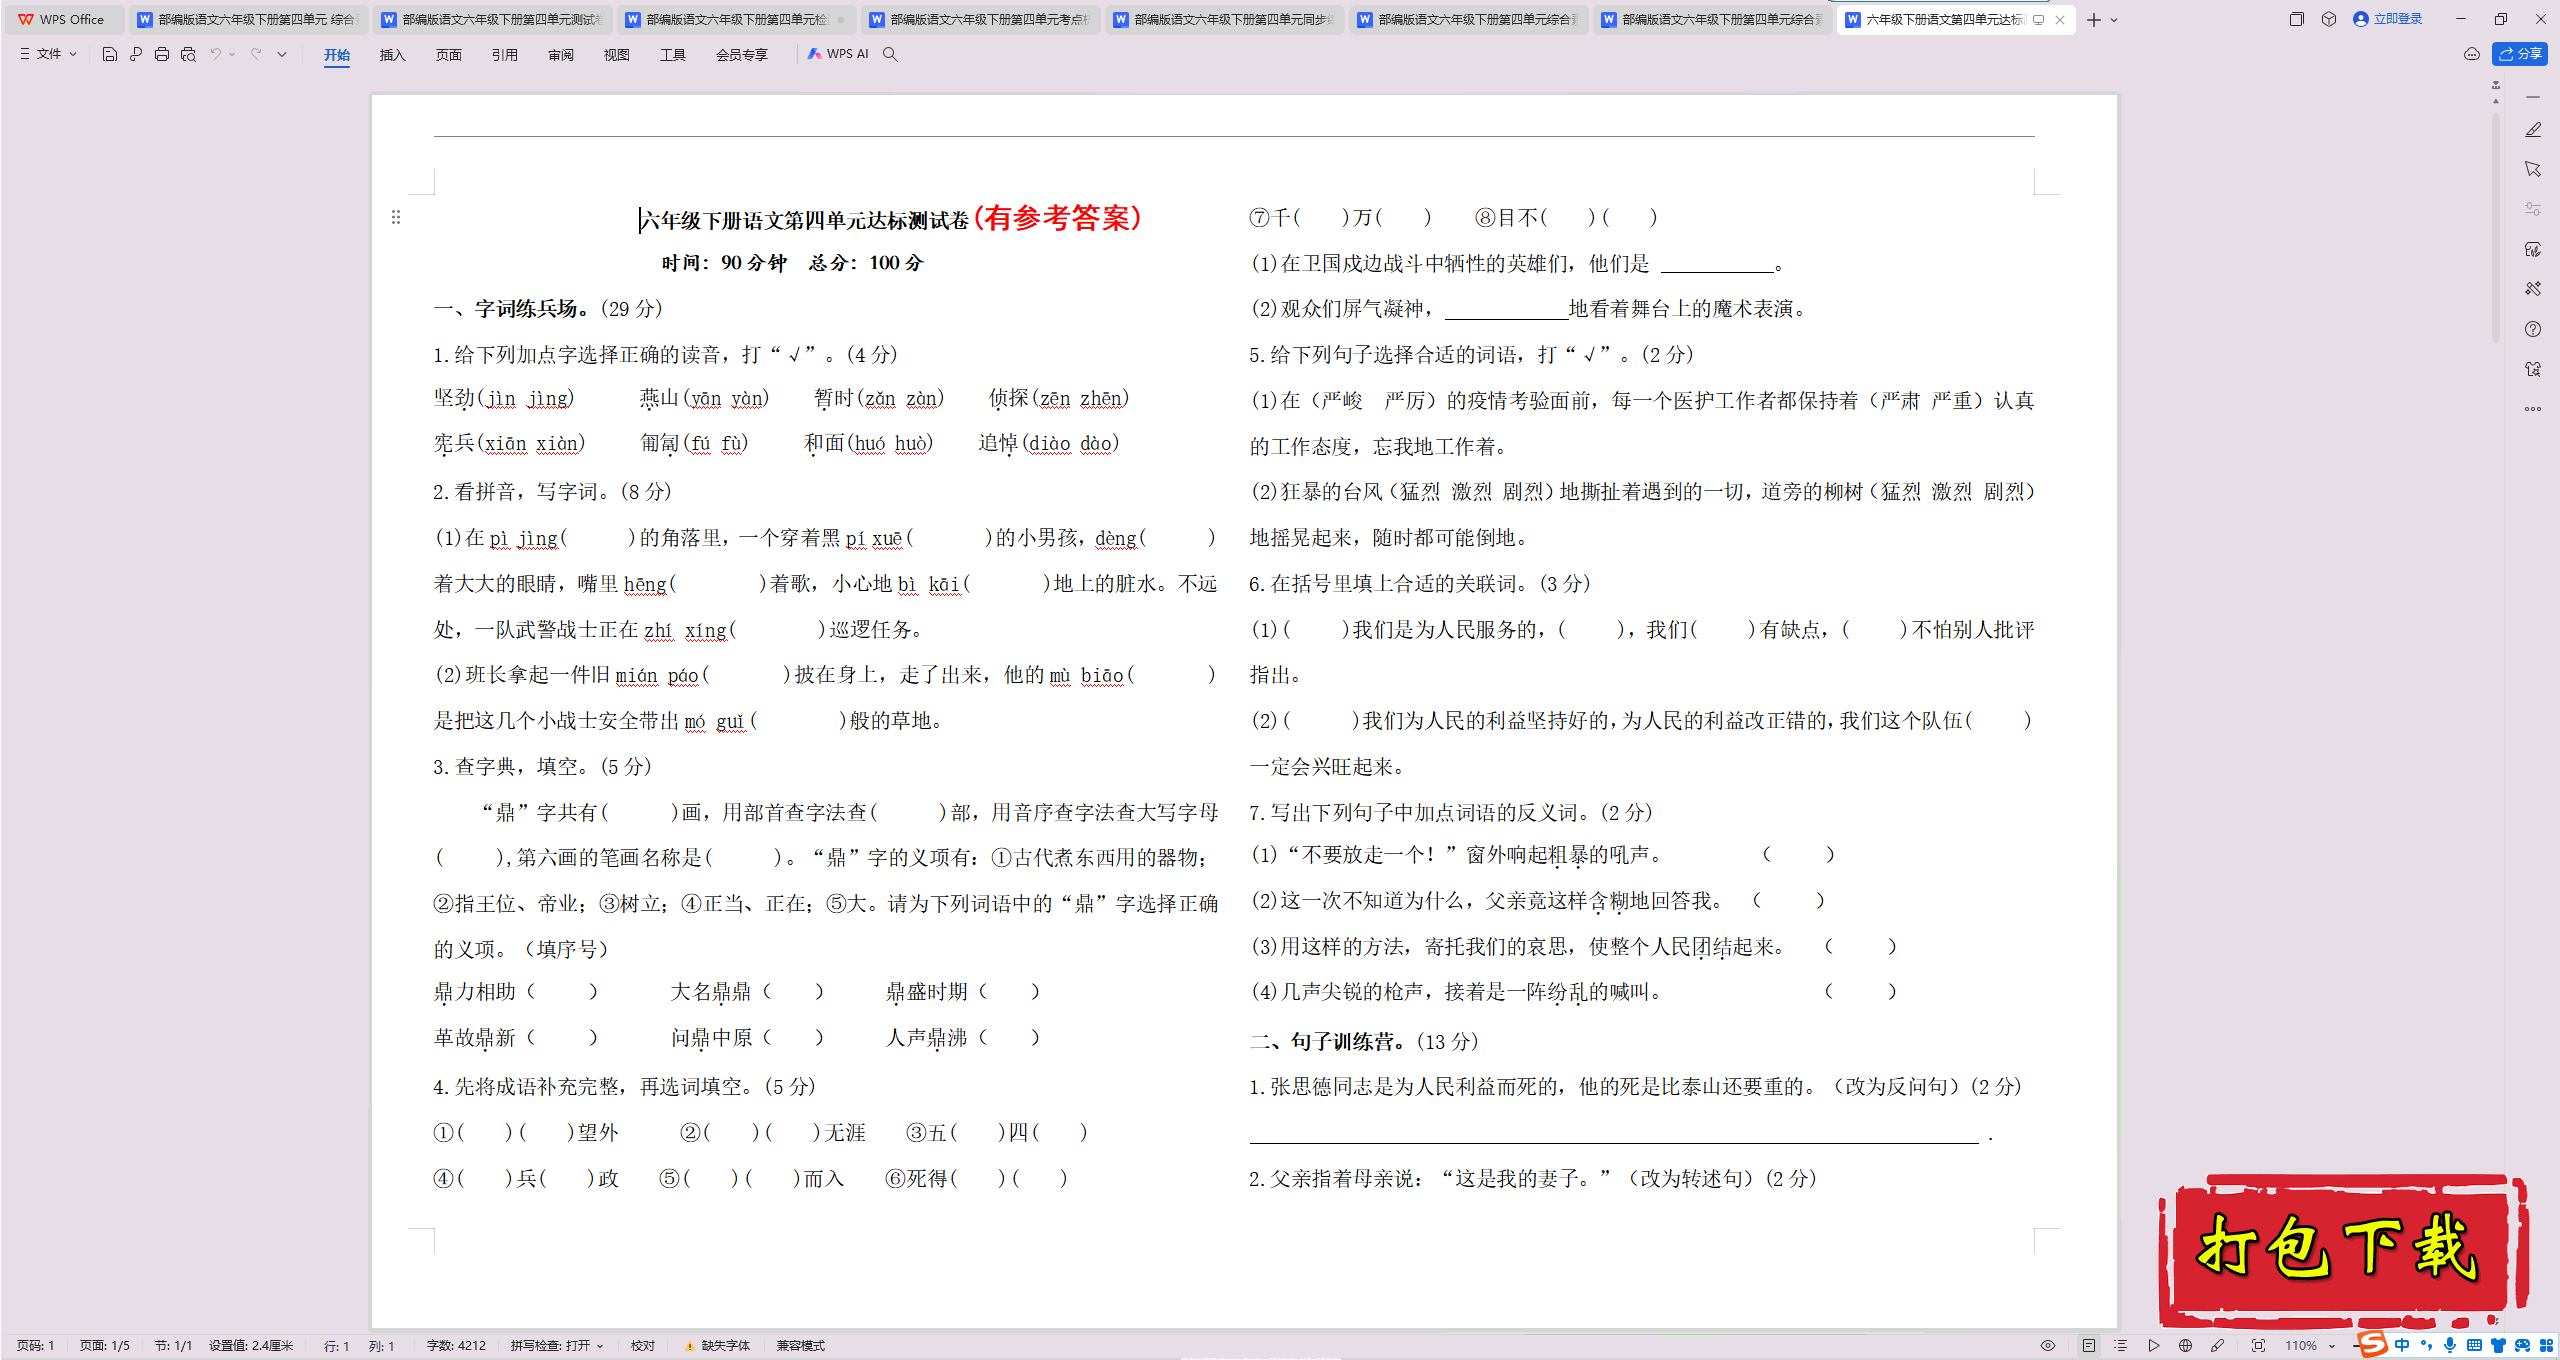Click the Save document icon
2560x1360 pixels.
pyautogui.click(x=110, y=54)
